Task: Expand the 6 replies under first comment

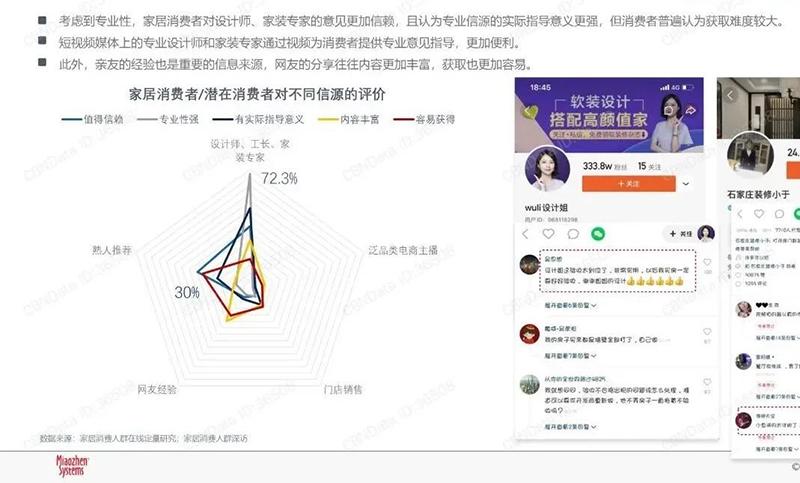Action: (570, 305)
